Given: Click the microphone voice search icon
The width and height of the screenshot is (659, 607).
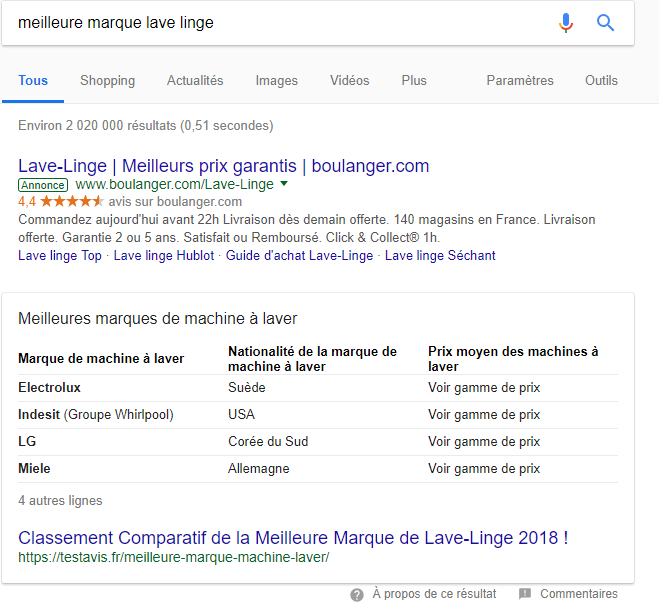Looking at the screenshot, I should [566, 23].
